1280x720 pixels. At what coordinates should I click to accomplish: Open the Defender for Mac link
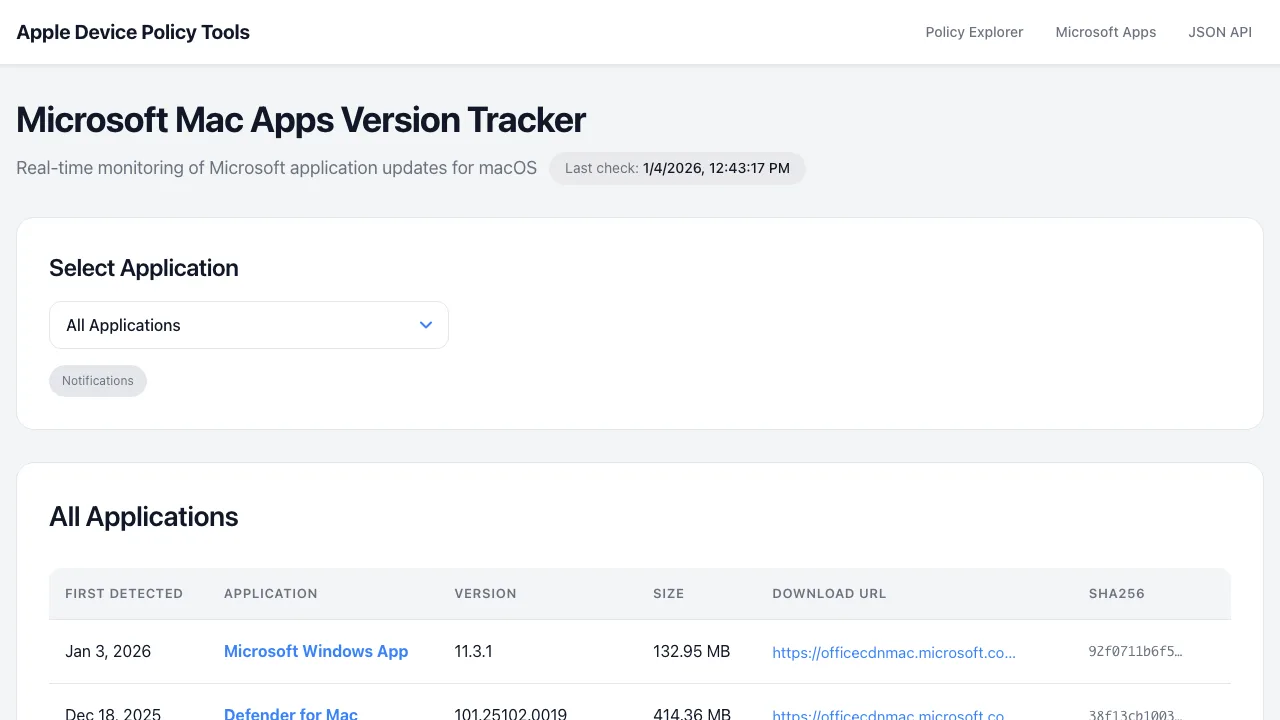[291, 714]
